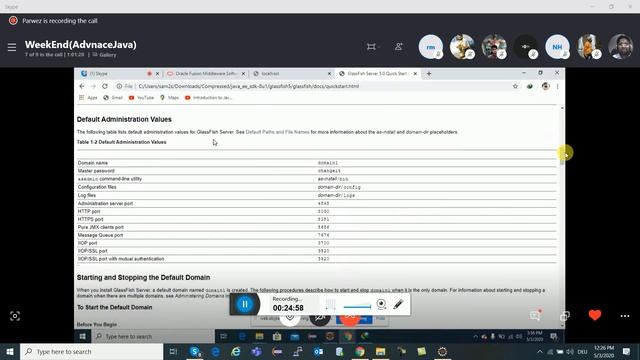Open Sticky Notes from the taskbar
The image size is (640, 360).
422,351
